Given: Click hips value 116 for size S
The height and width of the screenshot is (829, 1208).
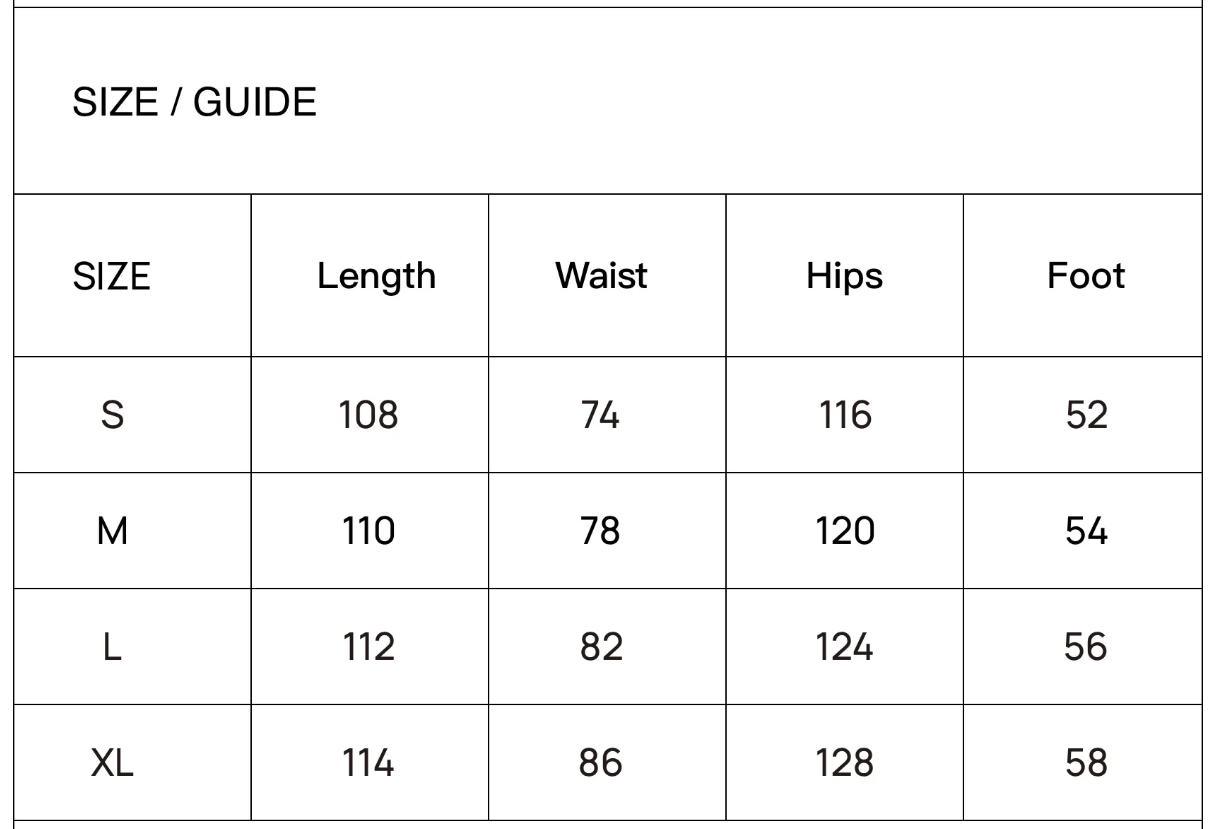Looking at the screenshot, I should 845,414.
